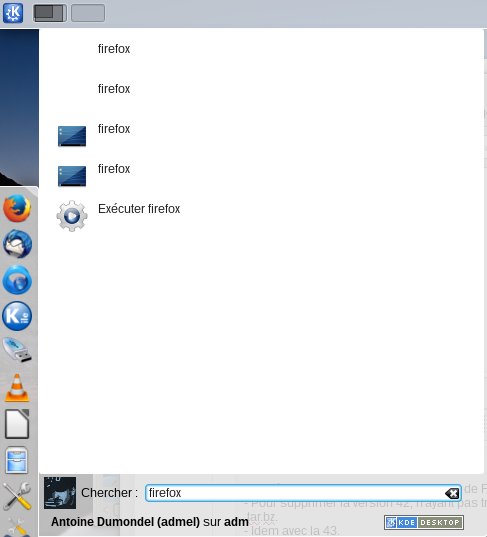Open the KDE application launcher menu
The image size is (487, 537).
pos(13,13)
